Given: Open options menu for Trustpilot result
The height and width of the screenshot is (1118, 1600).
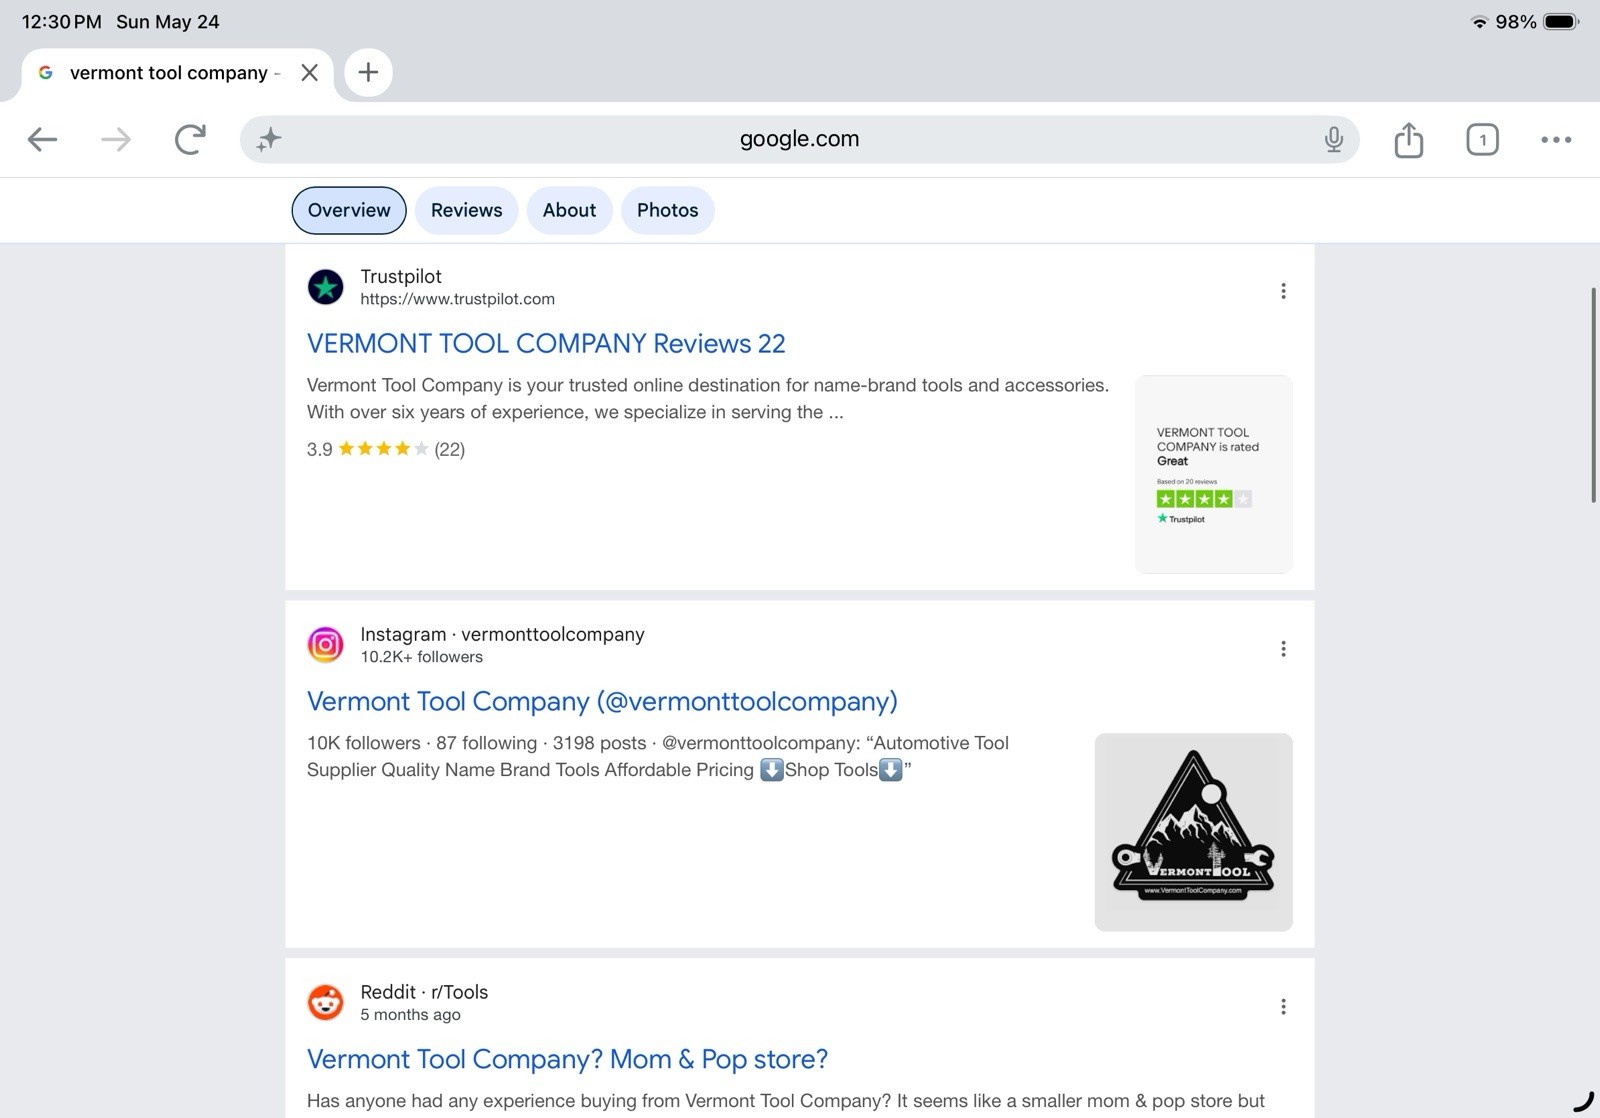Looking at the screenshot, I should pos(1283,291).
